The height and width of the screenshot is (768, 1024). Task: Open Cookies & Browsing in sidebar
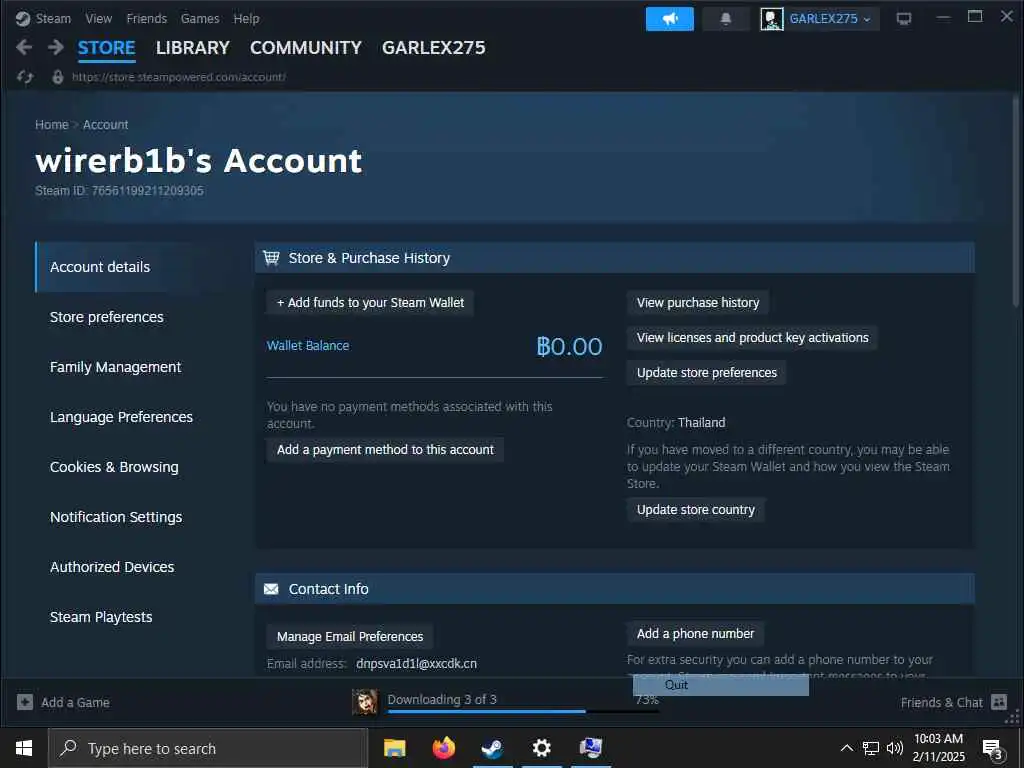(x=114, y=467)
